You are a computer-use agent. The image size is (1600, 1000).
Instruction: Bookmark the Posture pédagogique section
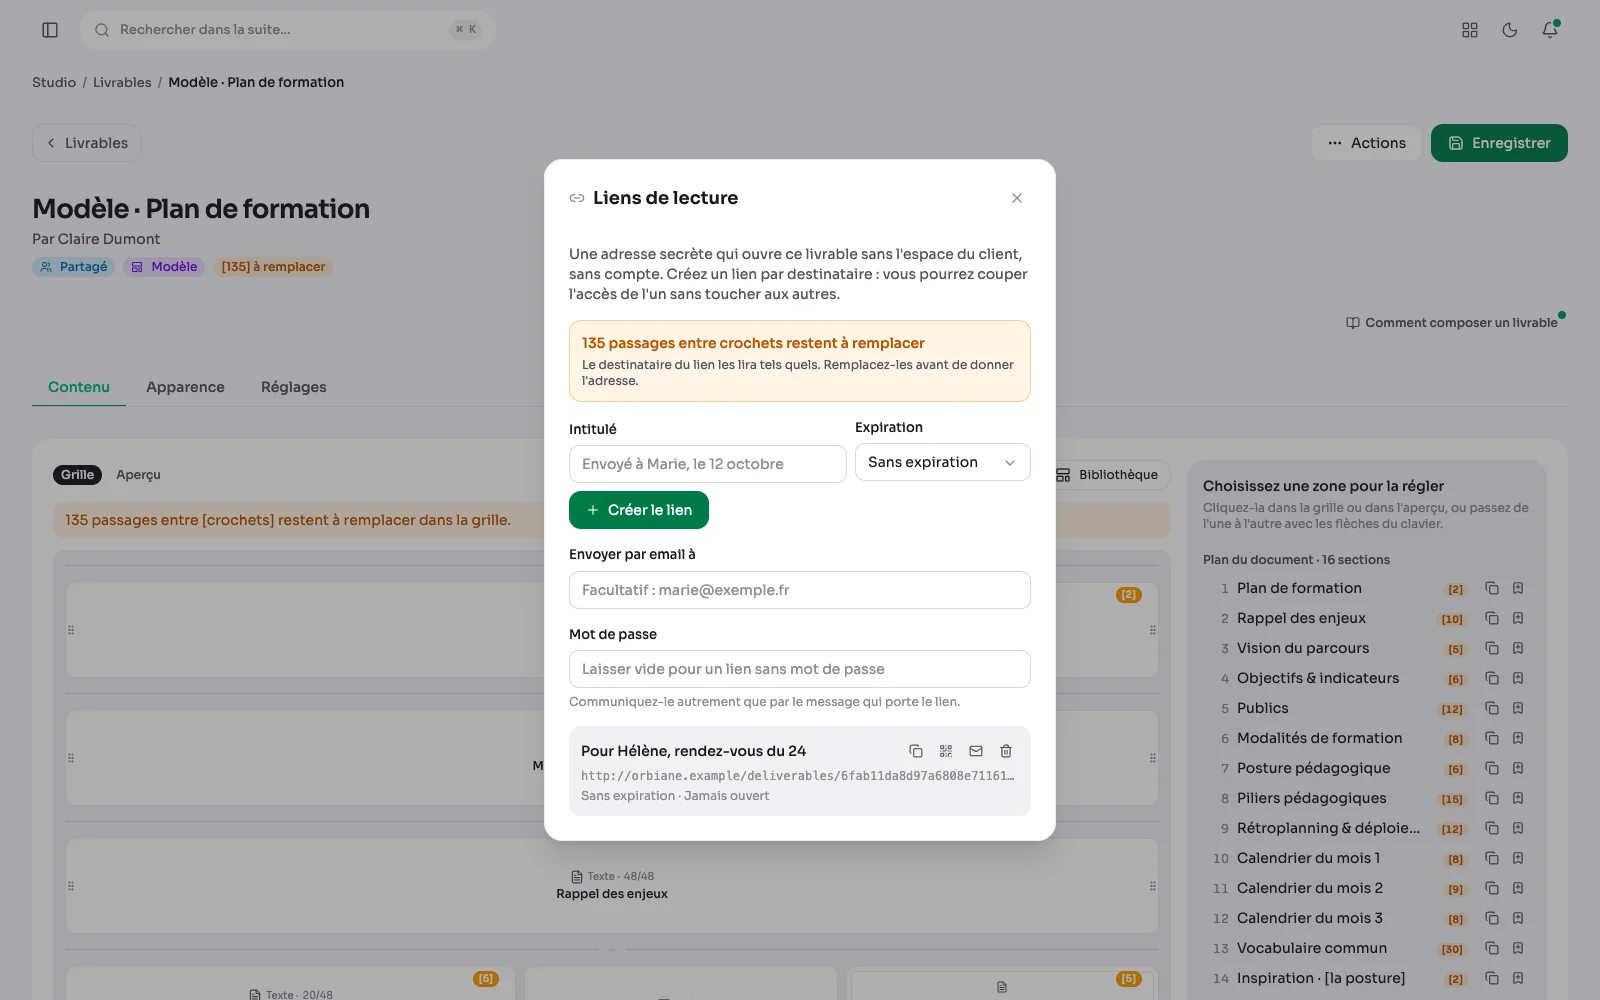tap(1518, 768)
